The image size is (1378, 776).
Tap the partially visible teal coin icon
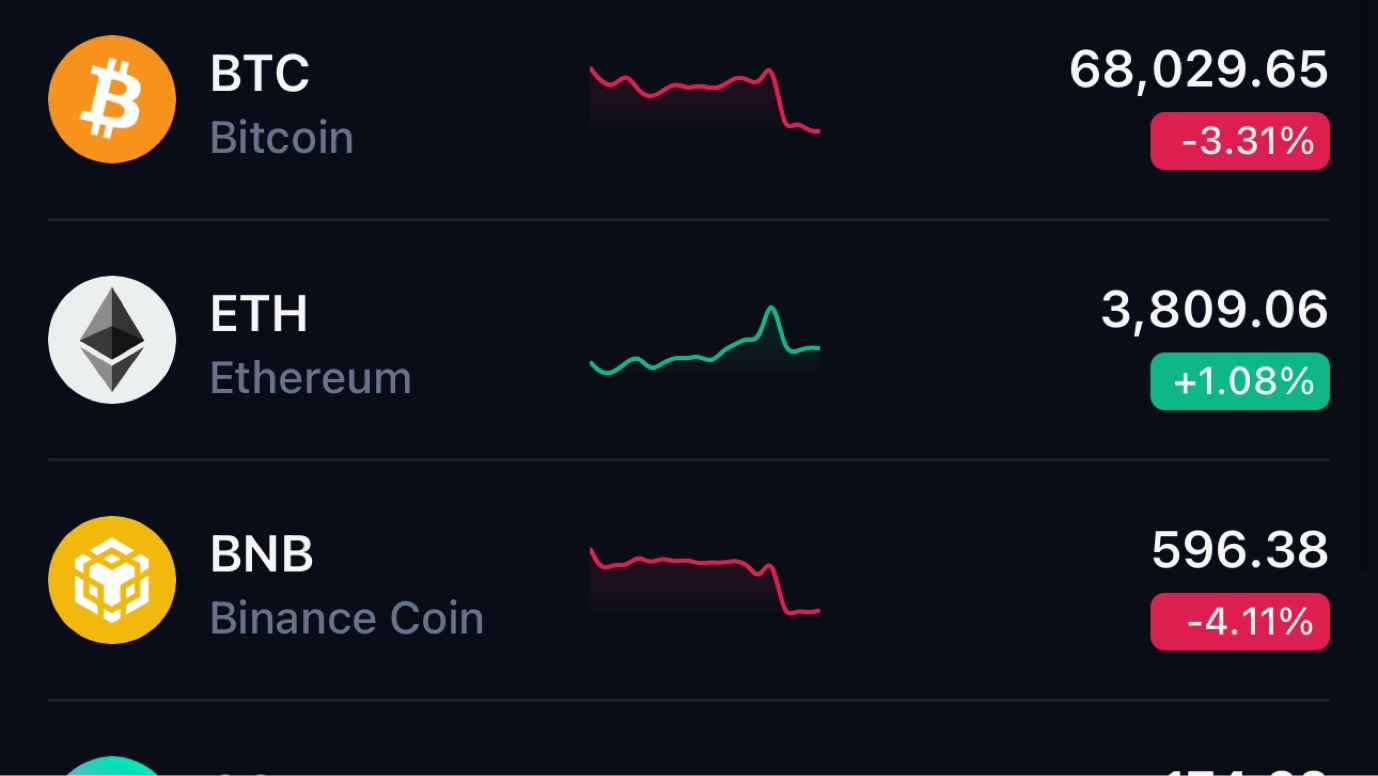[112, 767]
